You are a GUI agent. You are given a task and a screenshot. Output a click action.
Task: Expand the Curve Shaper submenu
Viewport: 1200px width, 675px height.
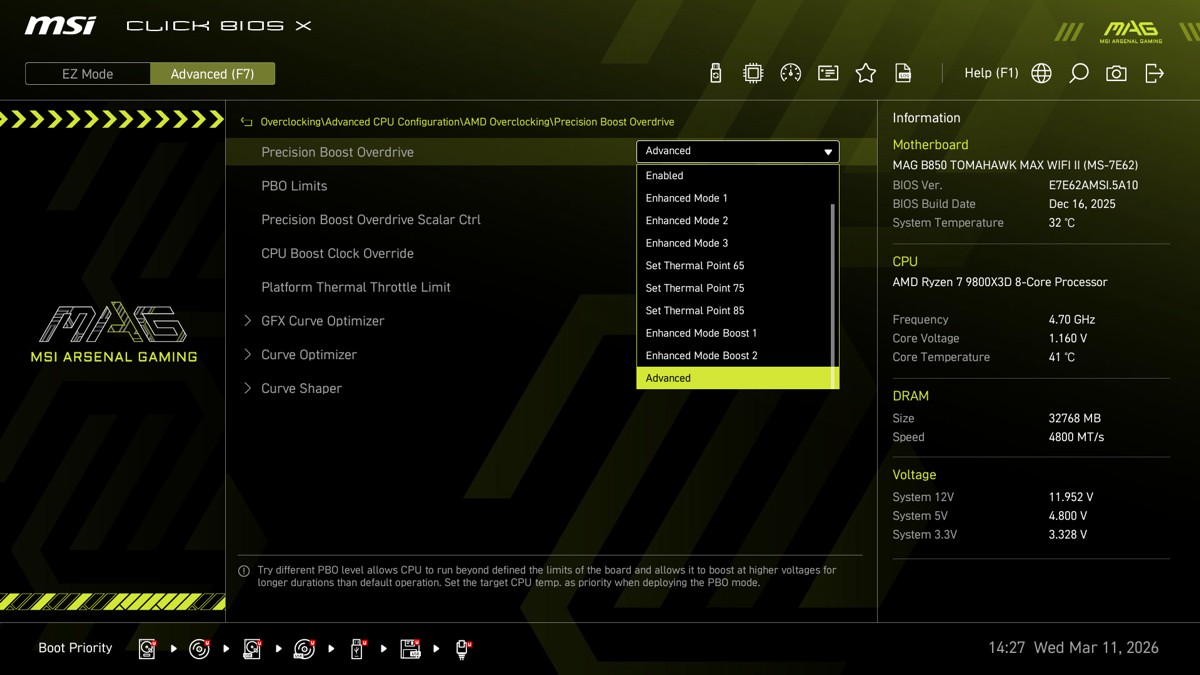click(x=248, y=388)
